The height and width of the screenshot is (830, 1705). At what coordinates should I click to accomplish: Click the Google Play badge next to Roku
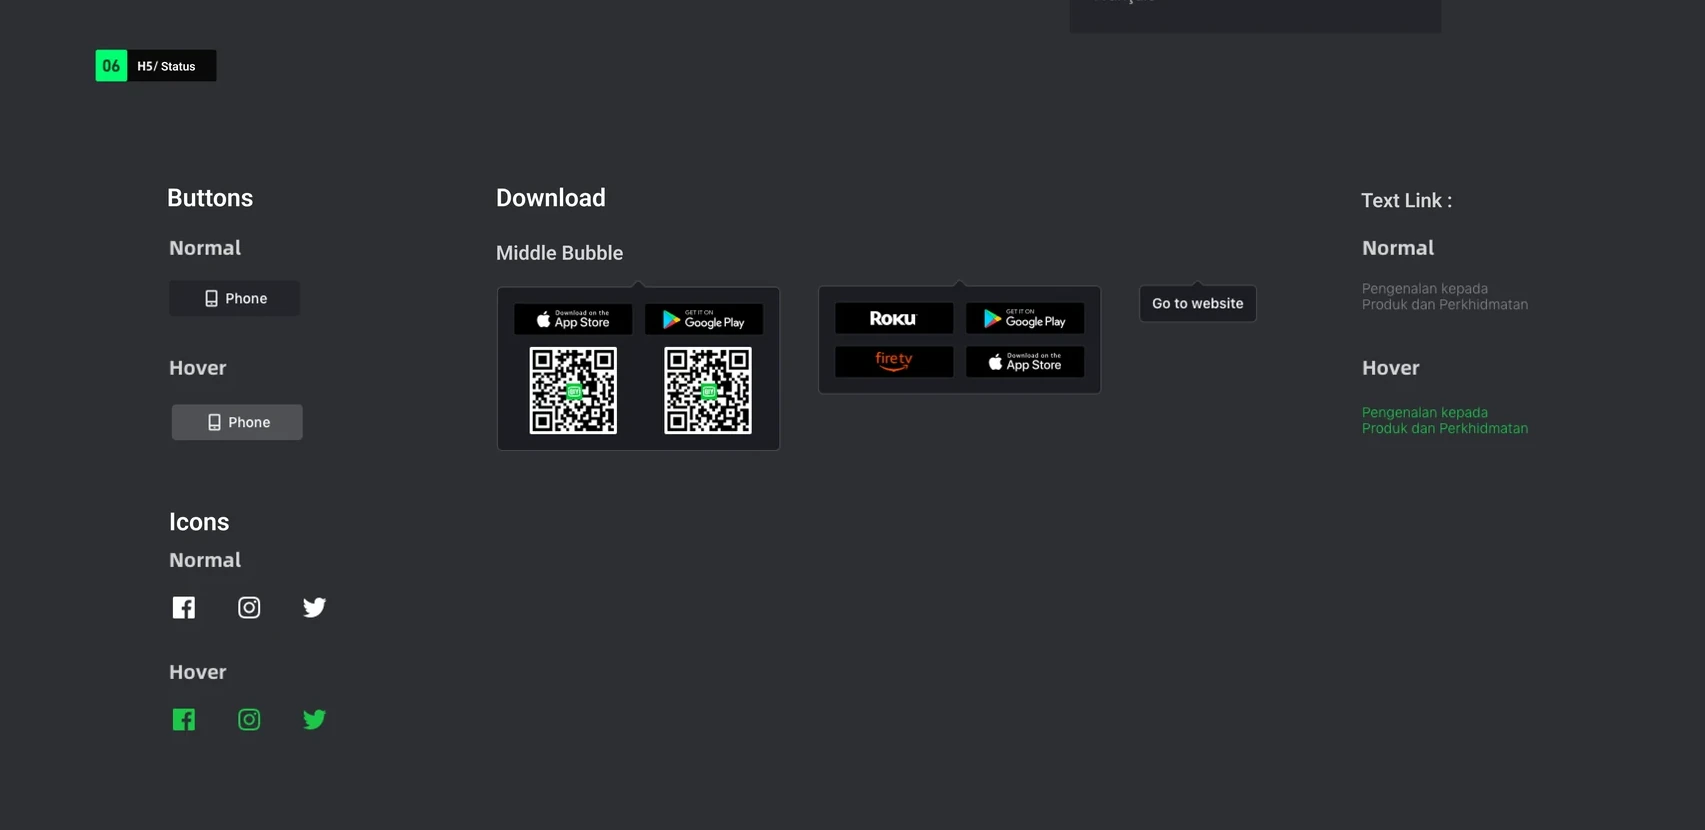point(1025,318)
